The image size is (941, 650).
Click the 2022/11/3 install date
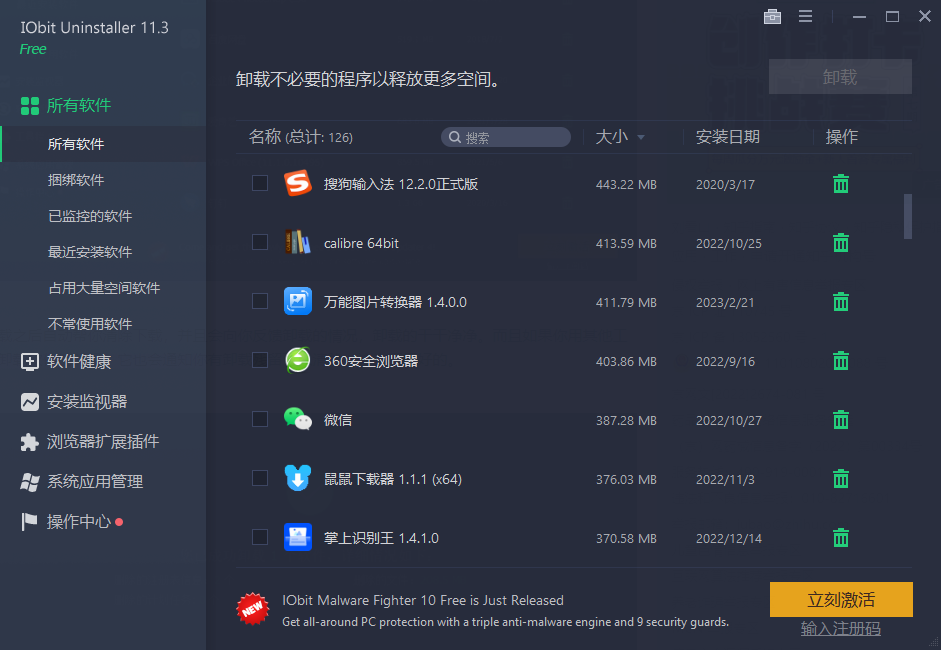pos(725,480)
